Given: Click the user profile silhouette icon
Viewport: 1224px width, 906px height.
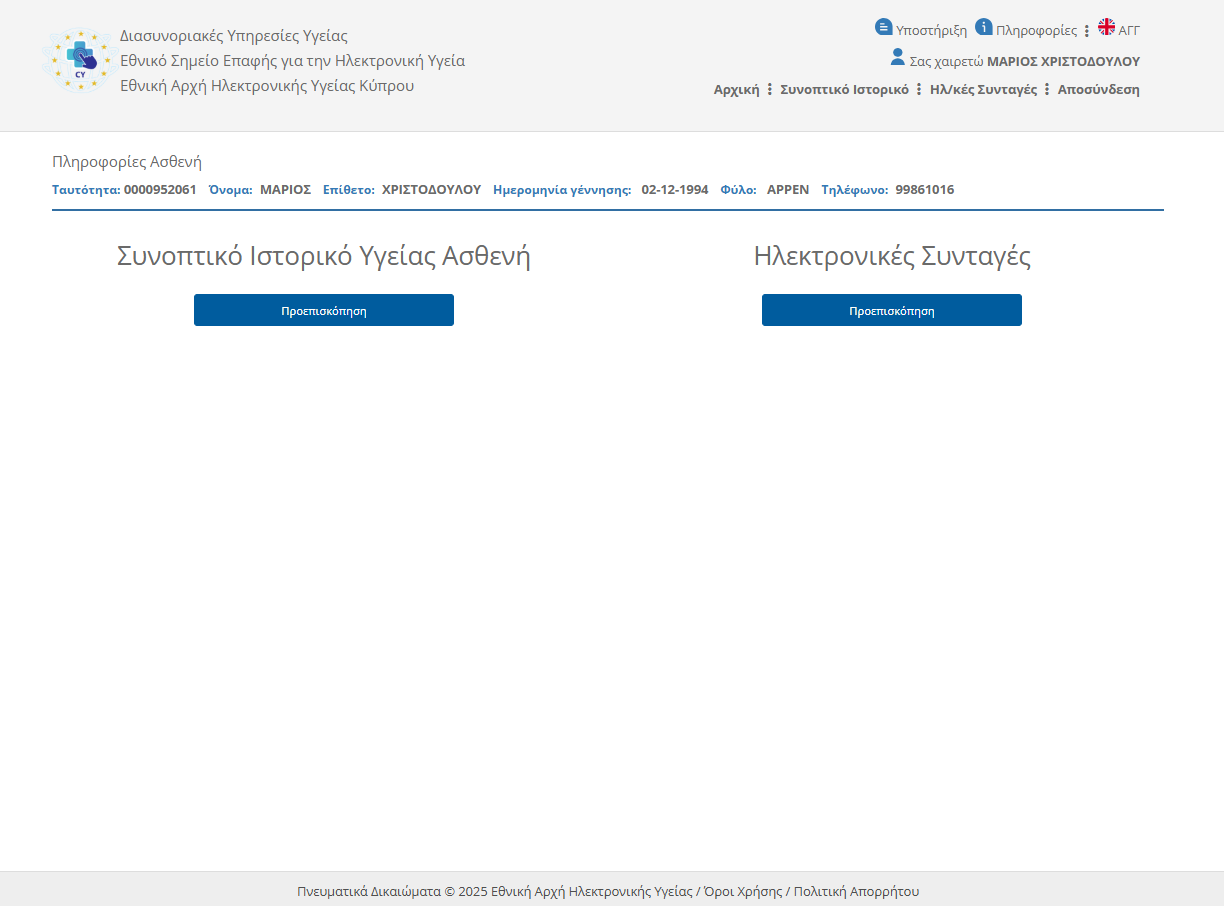Looking at the screenshot, I should tap(898, 57).
